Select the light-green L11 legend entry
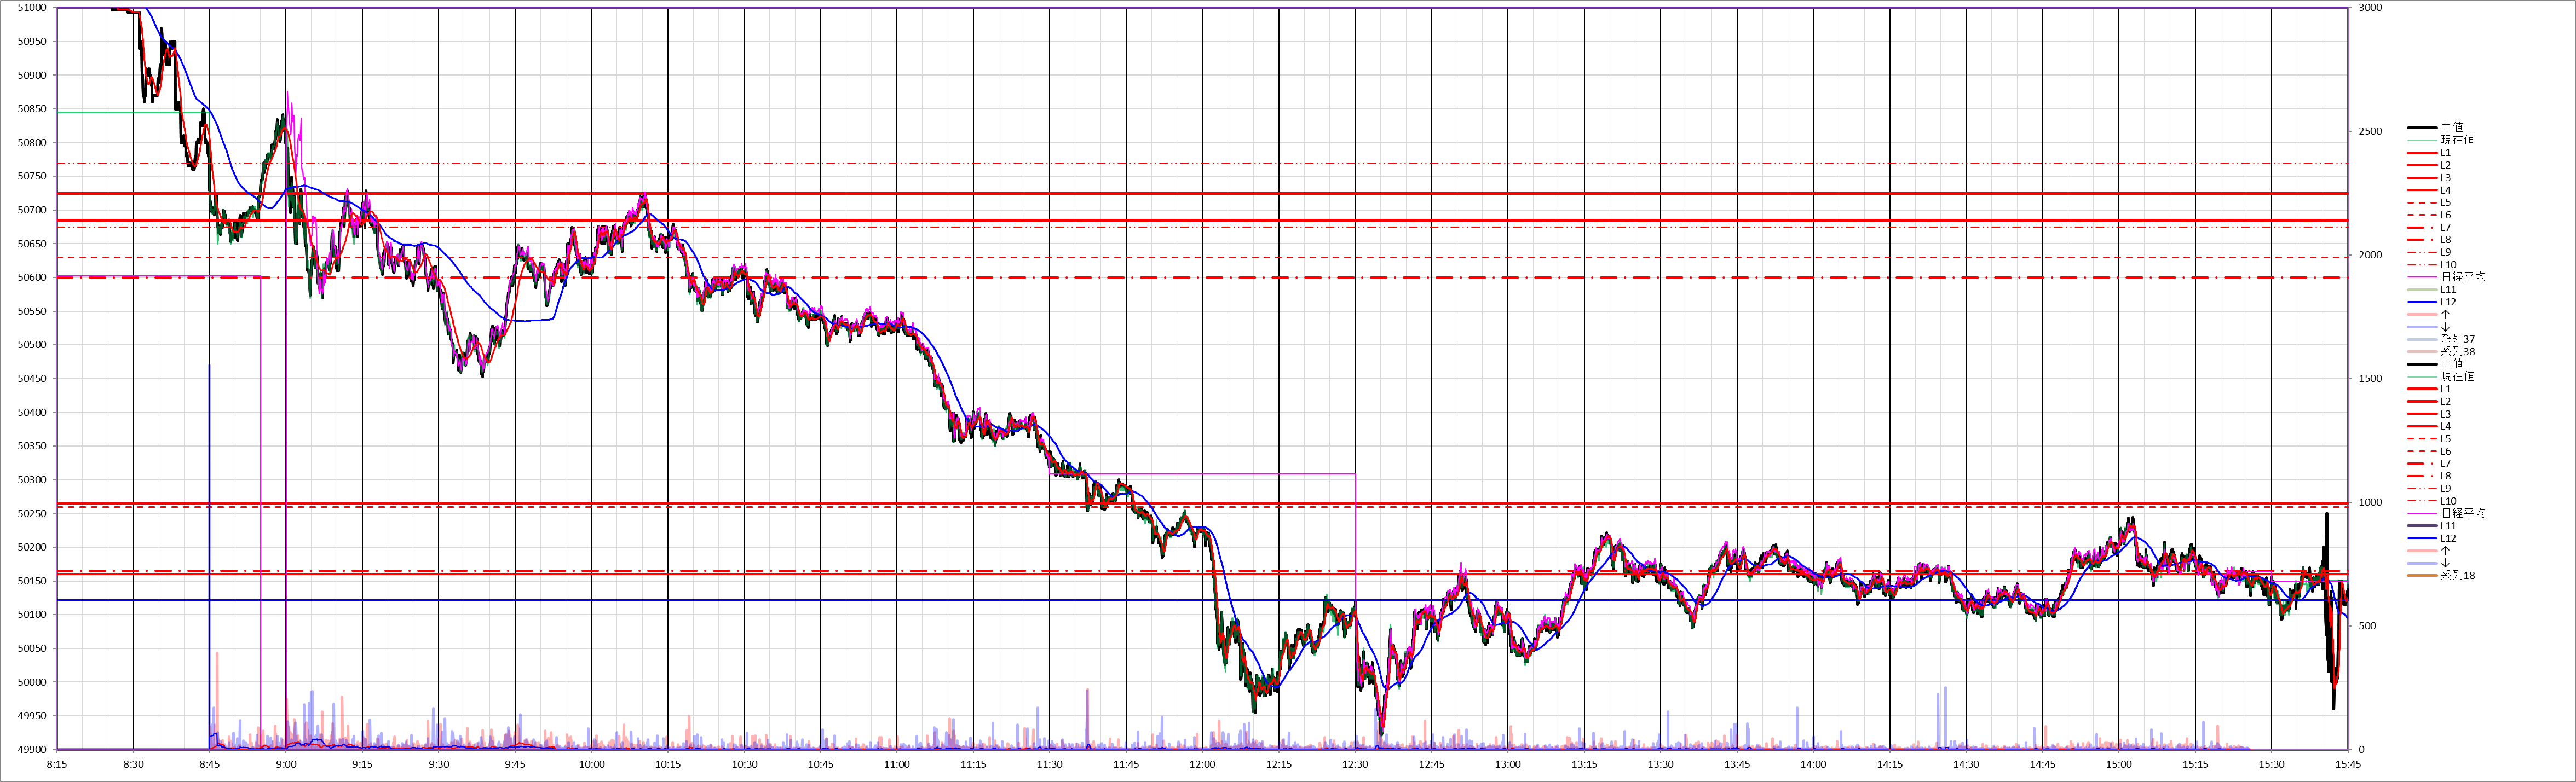This screenshot has height=782, width=2576. 2448,290
